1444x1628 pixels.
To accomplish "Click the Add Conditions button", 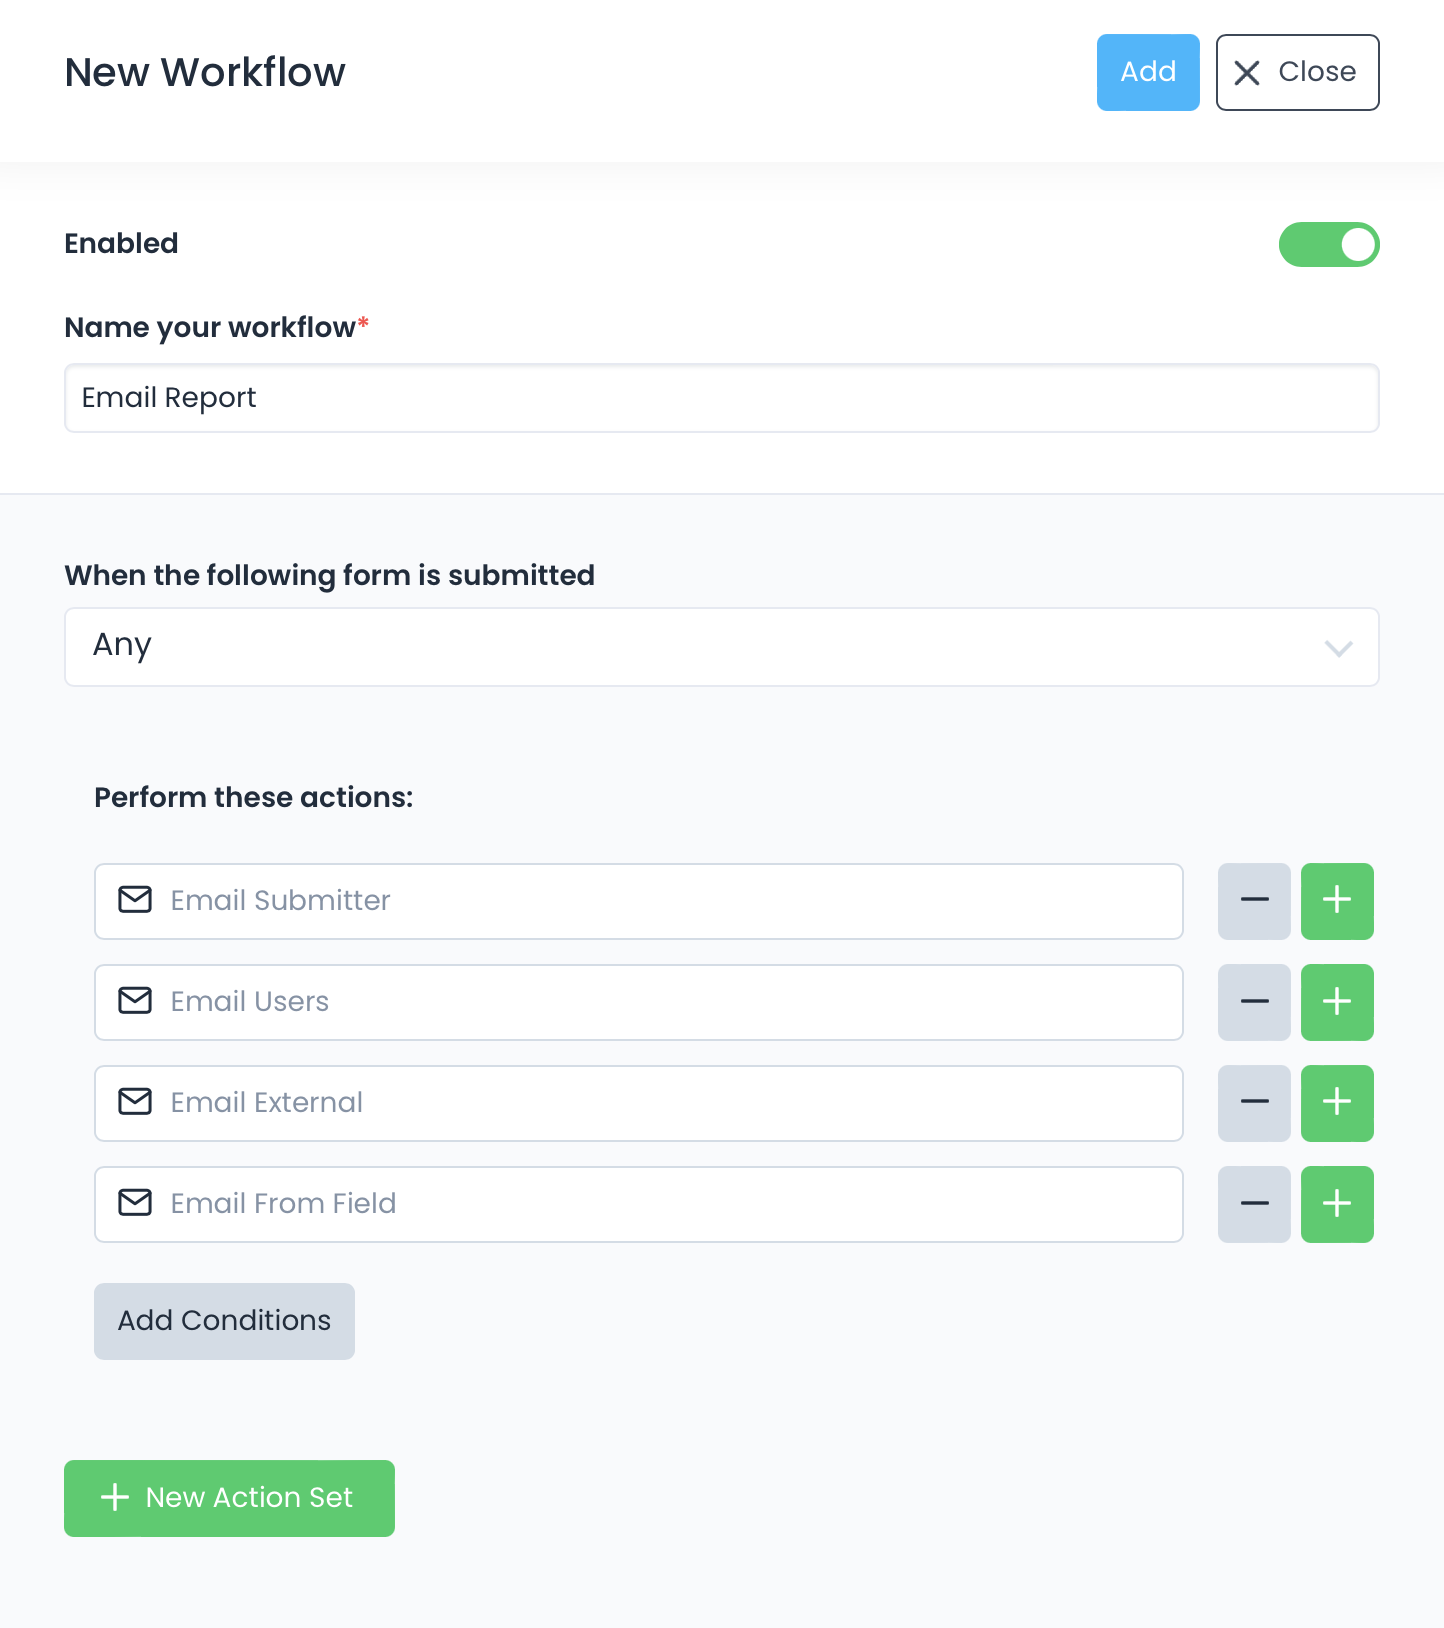I will (x=224, y=1321).
